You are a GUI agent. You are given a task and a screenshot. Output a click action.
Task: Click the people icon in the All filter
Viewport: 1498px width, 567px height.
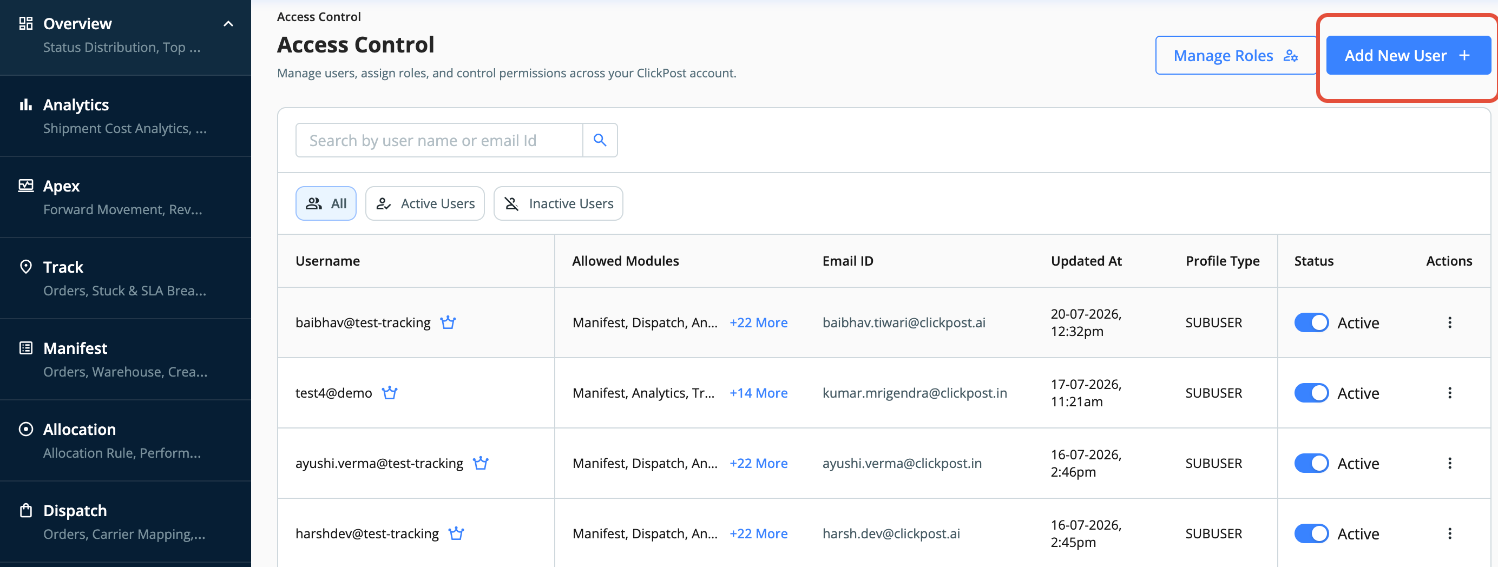(314, 203)
